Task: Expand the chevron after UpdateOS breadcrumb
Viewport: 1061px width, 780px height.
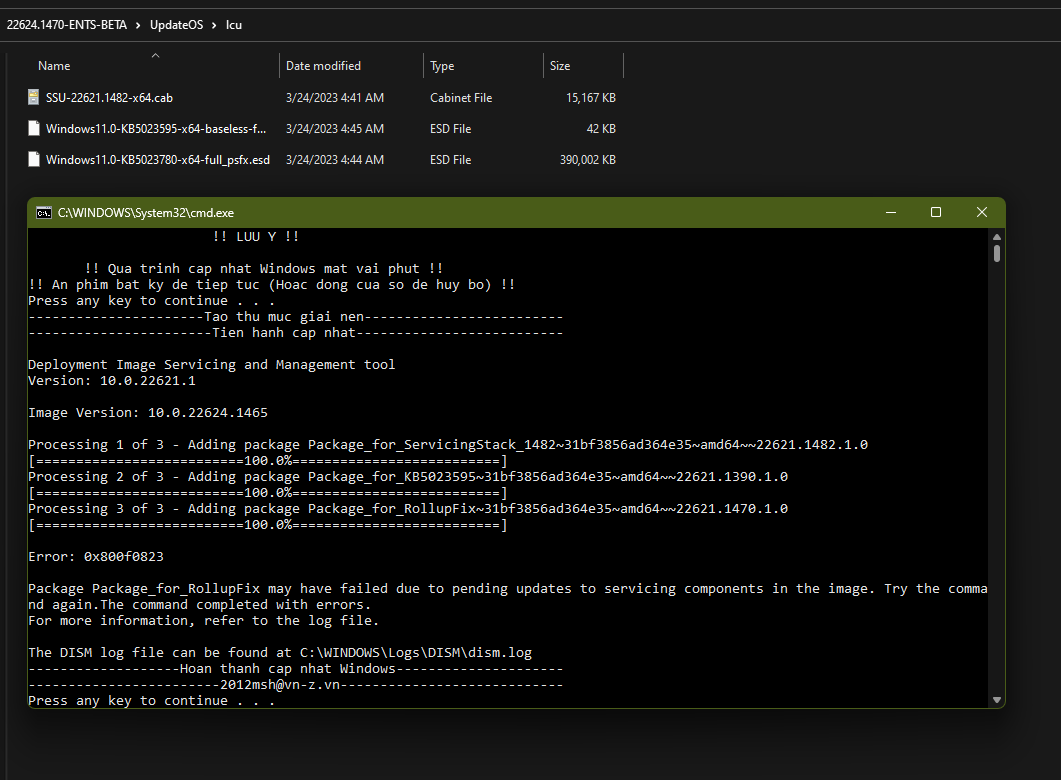Action: click(214, 25)
